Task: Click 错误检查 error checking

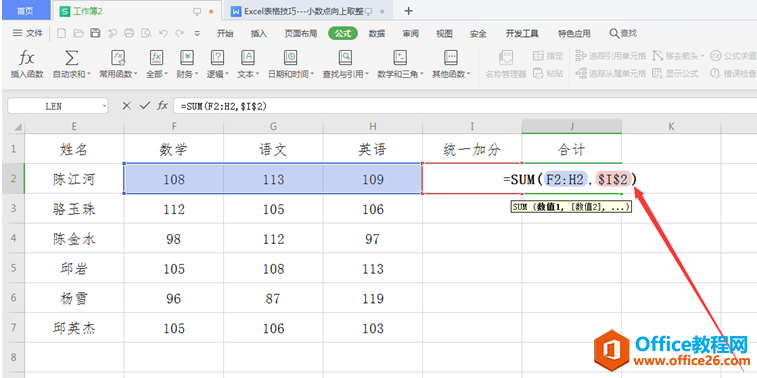Action: tap(733, 73)
